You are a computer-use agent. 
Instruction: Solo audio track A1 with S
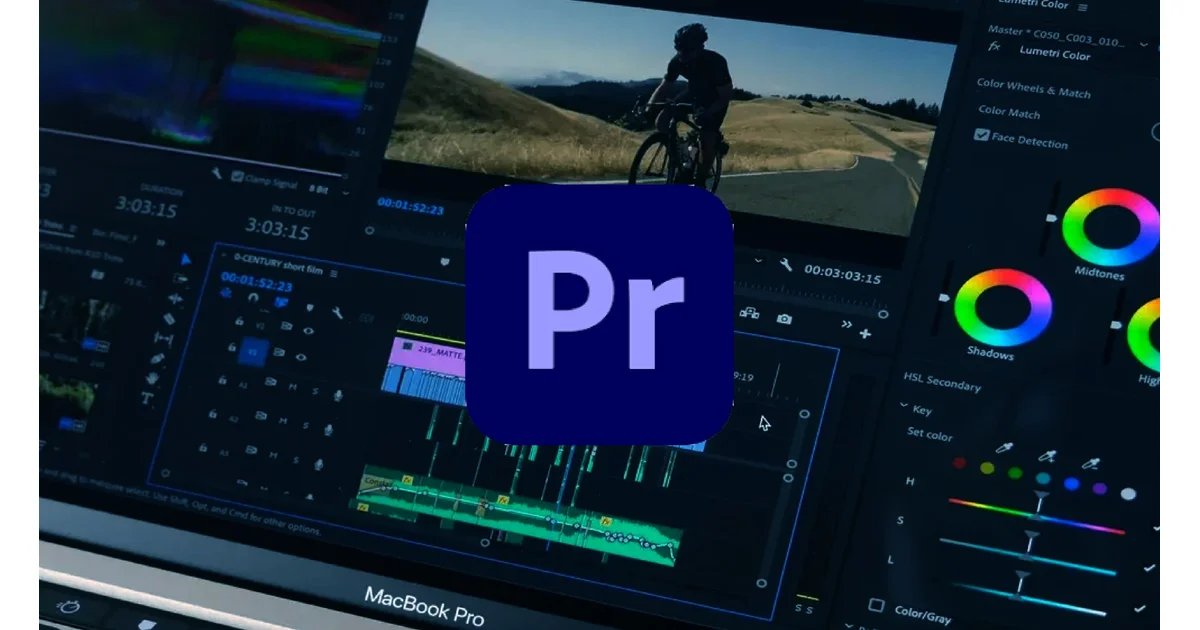point(315,391)
